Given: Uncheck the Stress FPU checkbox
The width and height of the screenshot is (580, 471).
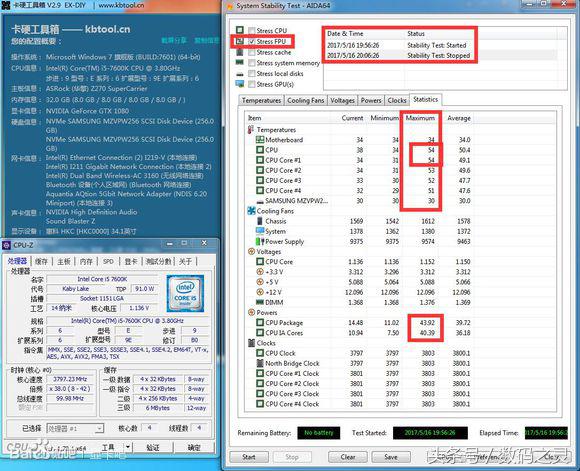Looking at the screenshot, I should tap(252, 41).
